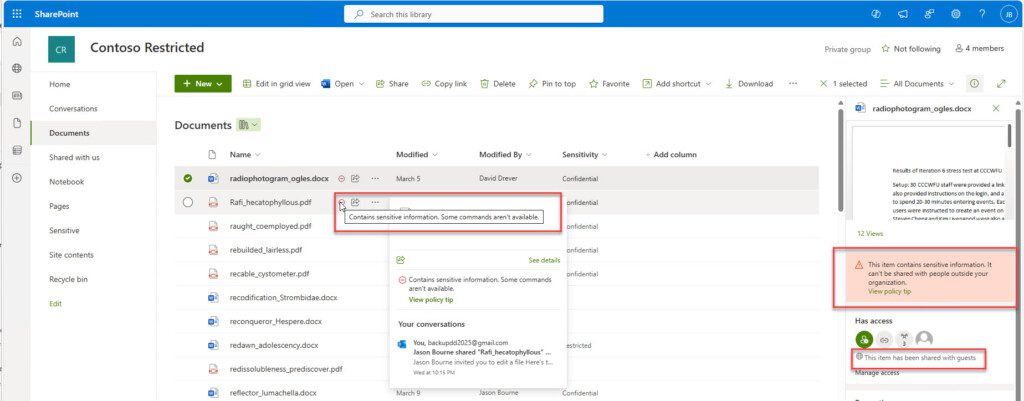Open the app launcher waffle icon
Viewport: 1024px width, 401px height.
pos(17,14)
